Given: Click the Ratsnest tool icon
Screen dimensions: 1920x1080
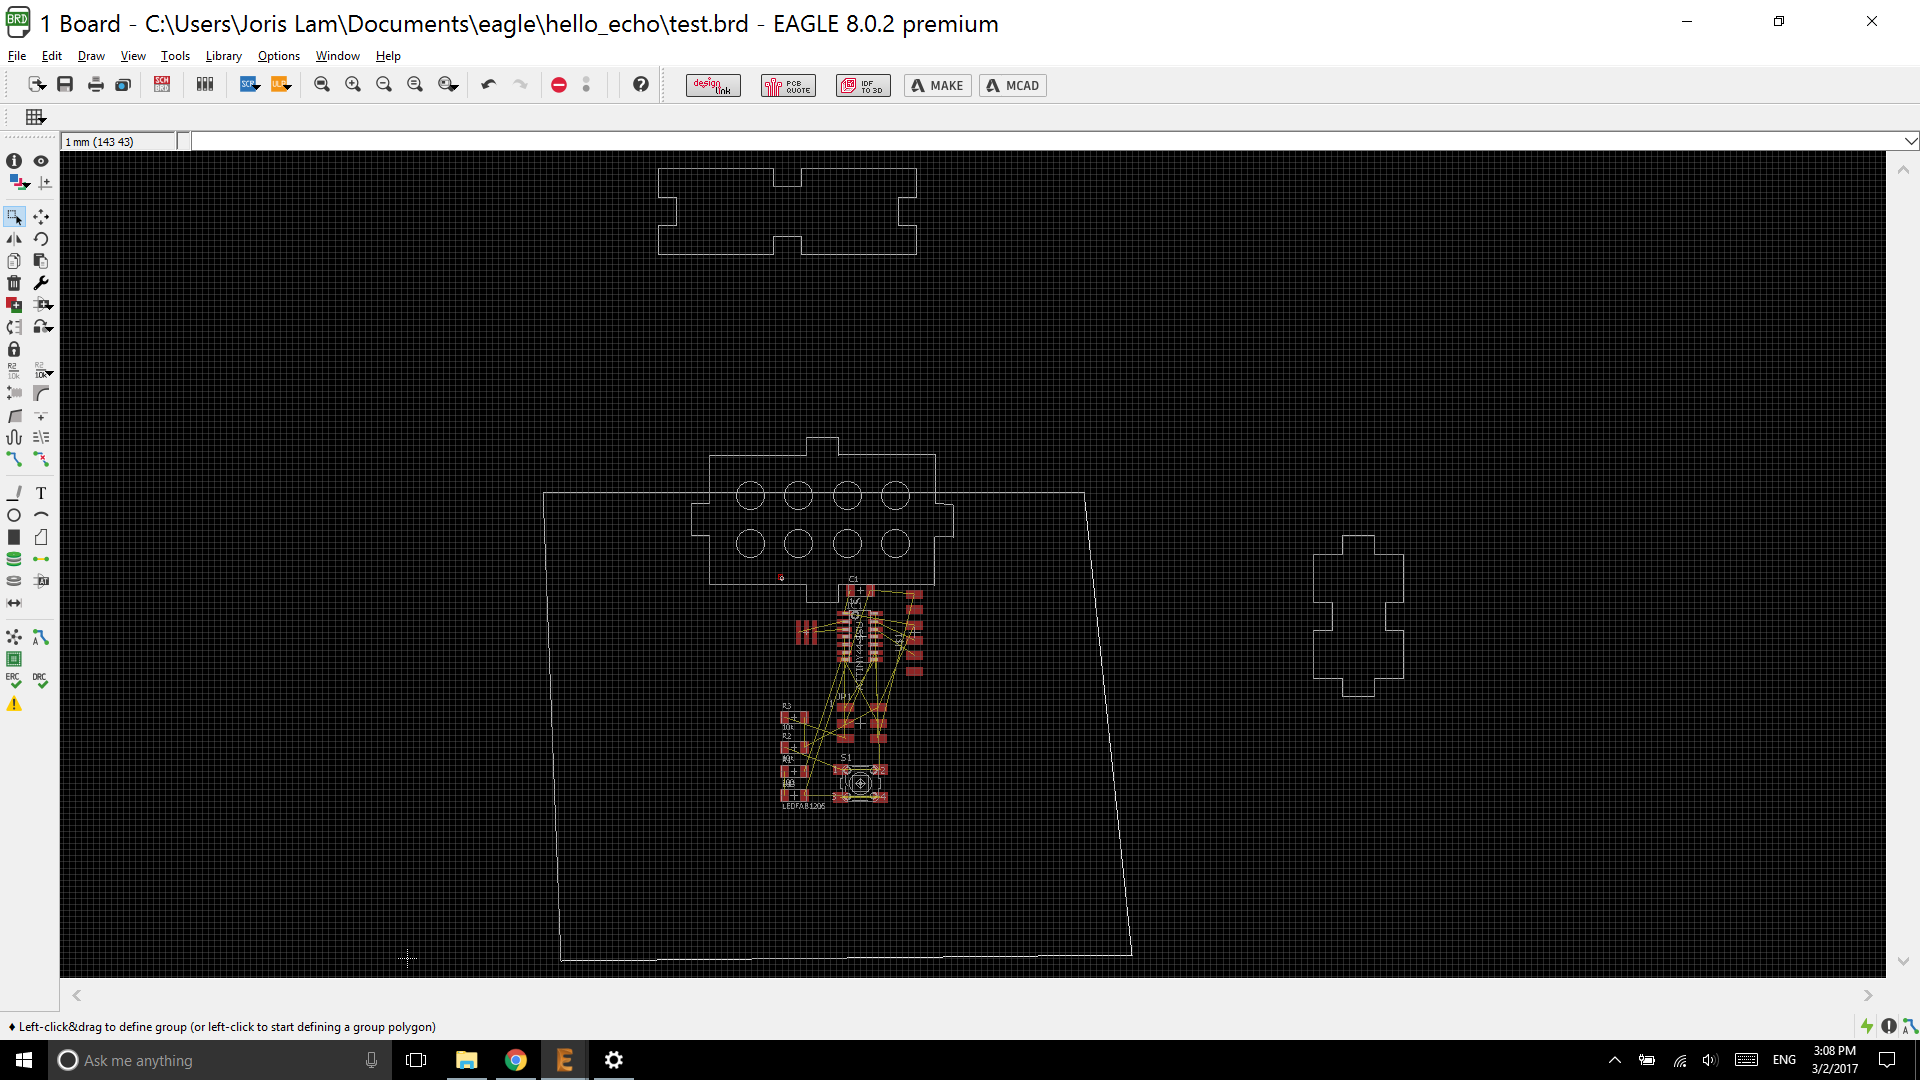Looking at the screenshot, I should [x=14, y=637].
